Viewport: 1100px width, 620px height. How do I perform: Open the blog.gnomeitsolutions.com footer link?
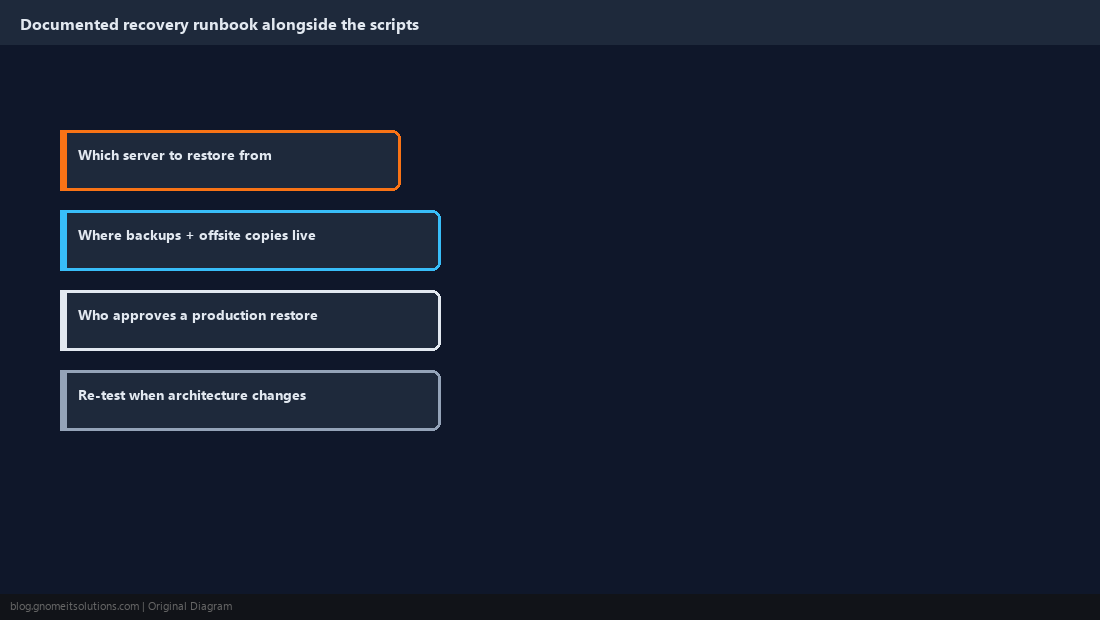[x=74, y=607]
